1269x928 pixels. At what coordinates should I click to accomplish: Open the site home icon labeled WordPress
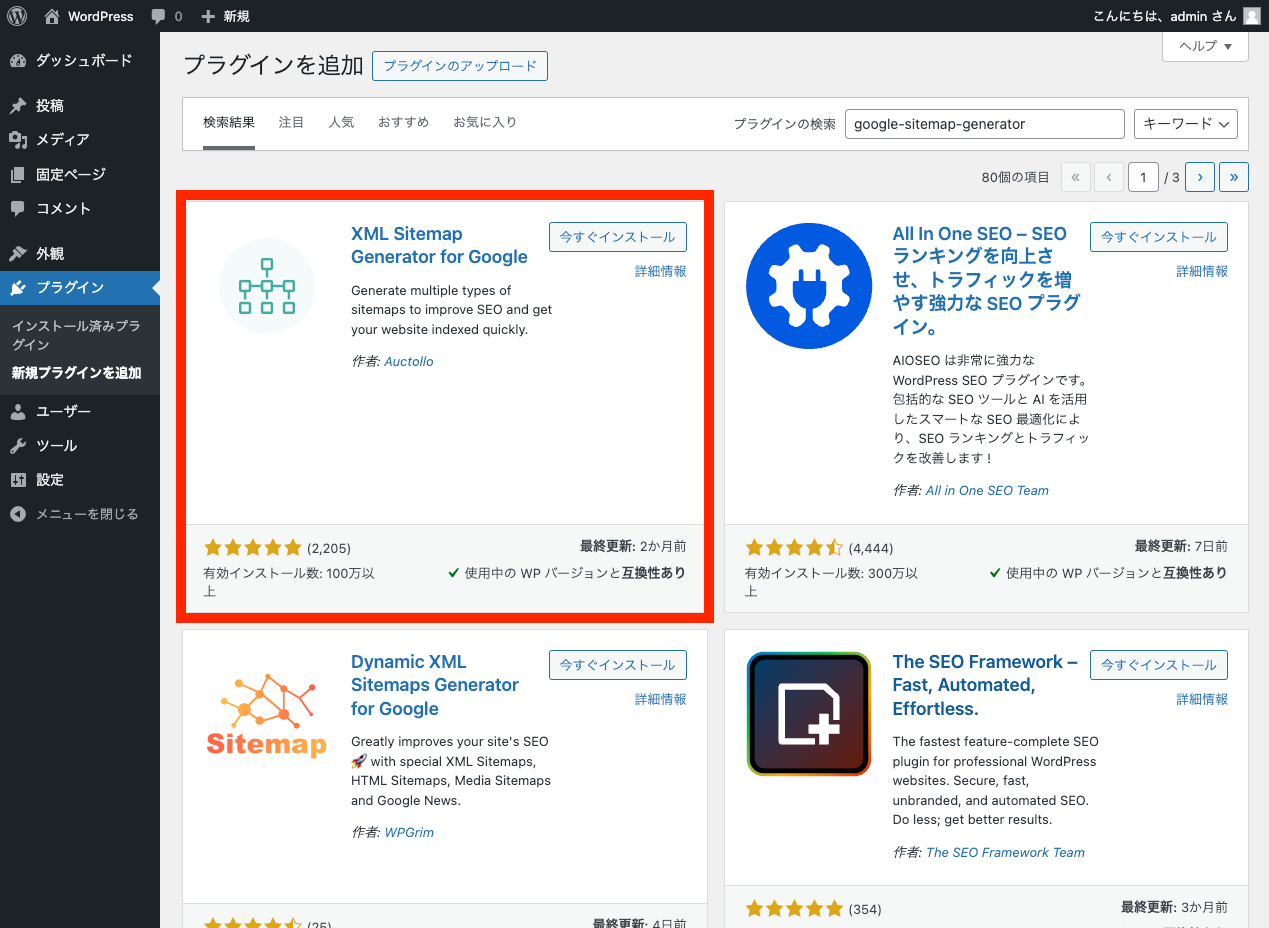(52, 16)
